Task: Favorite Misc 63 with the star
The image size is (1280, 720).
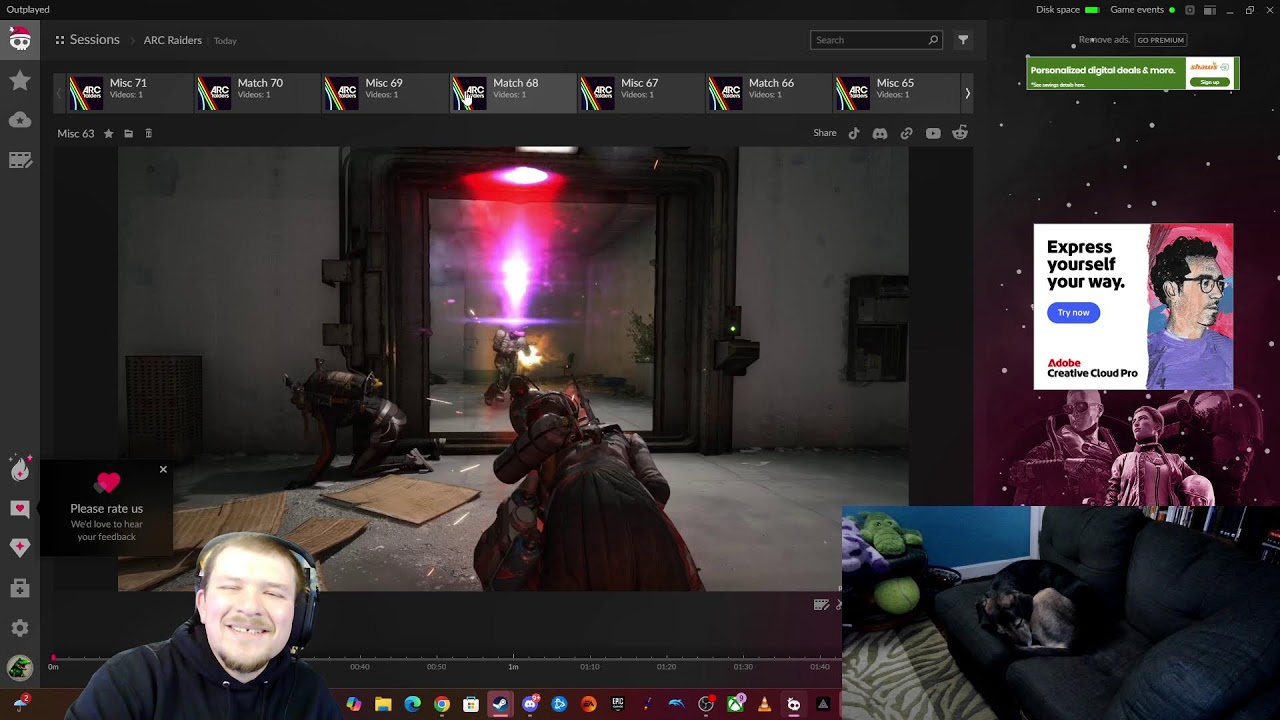Action: pyautogui.click(x=108, y=133)
